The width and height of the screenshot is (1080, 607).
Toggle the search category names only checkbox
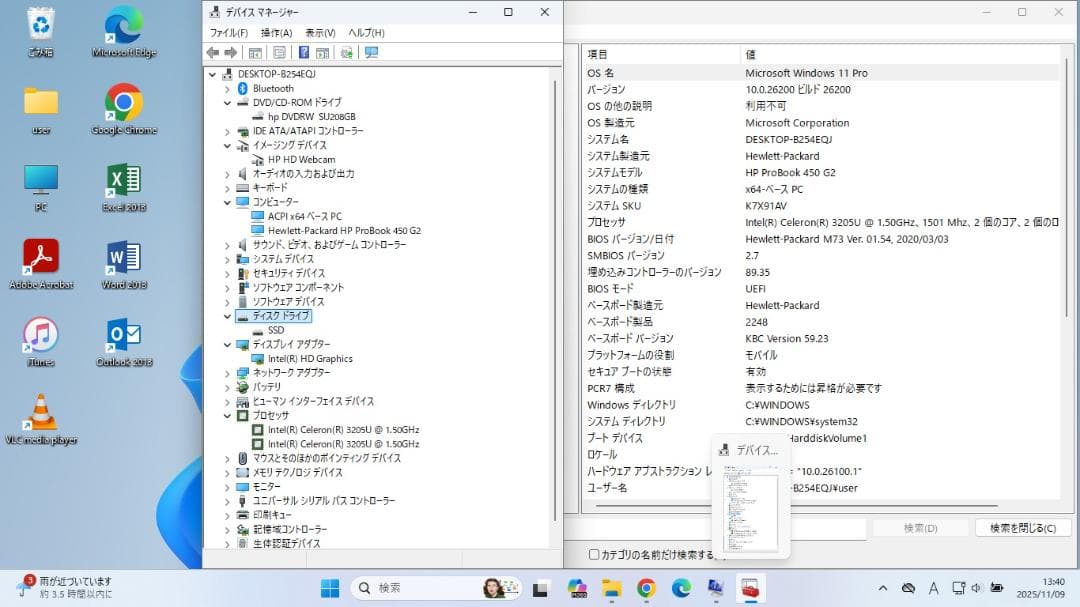[594, 554]
